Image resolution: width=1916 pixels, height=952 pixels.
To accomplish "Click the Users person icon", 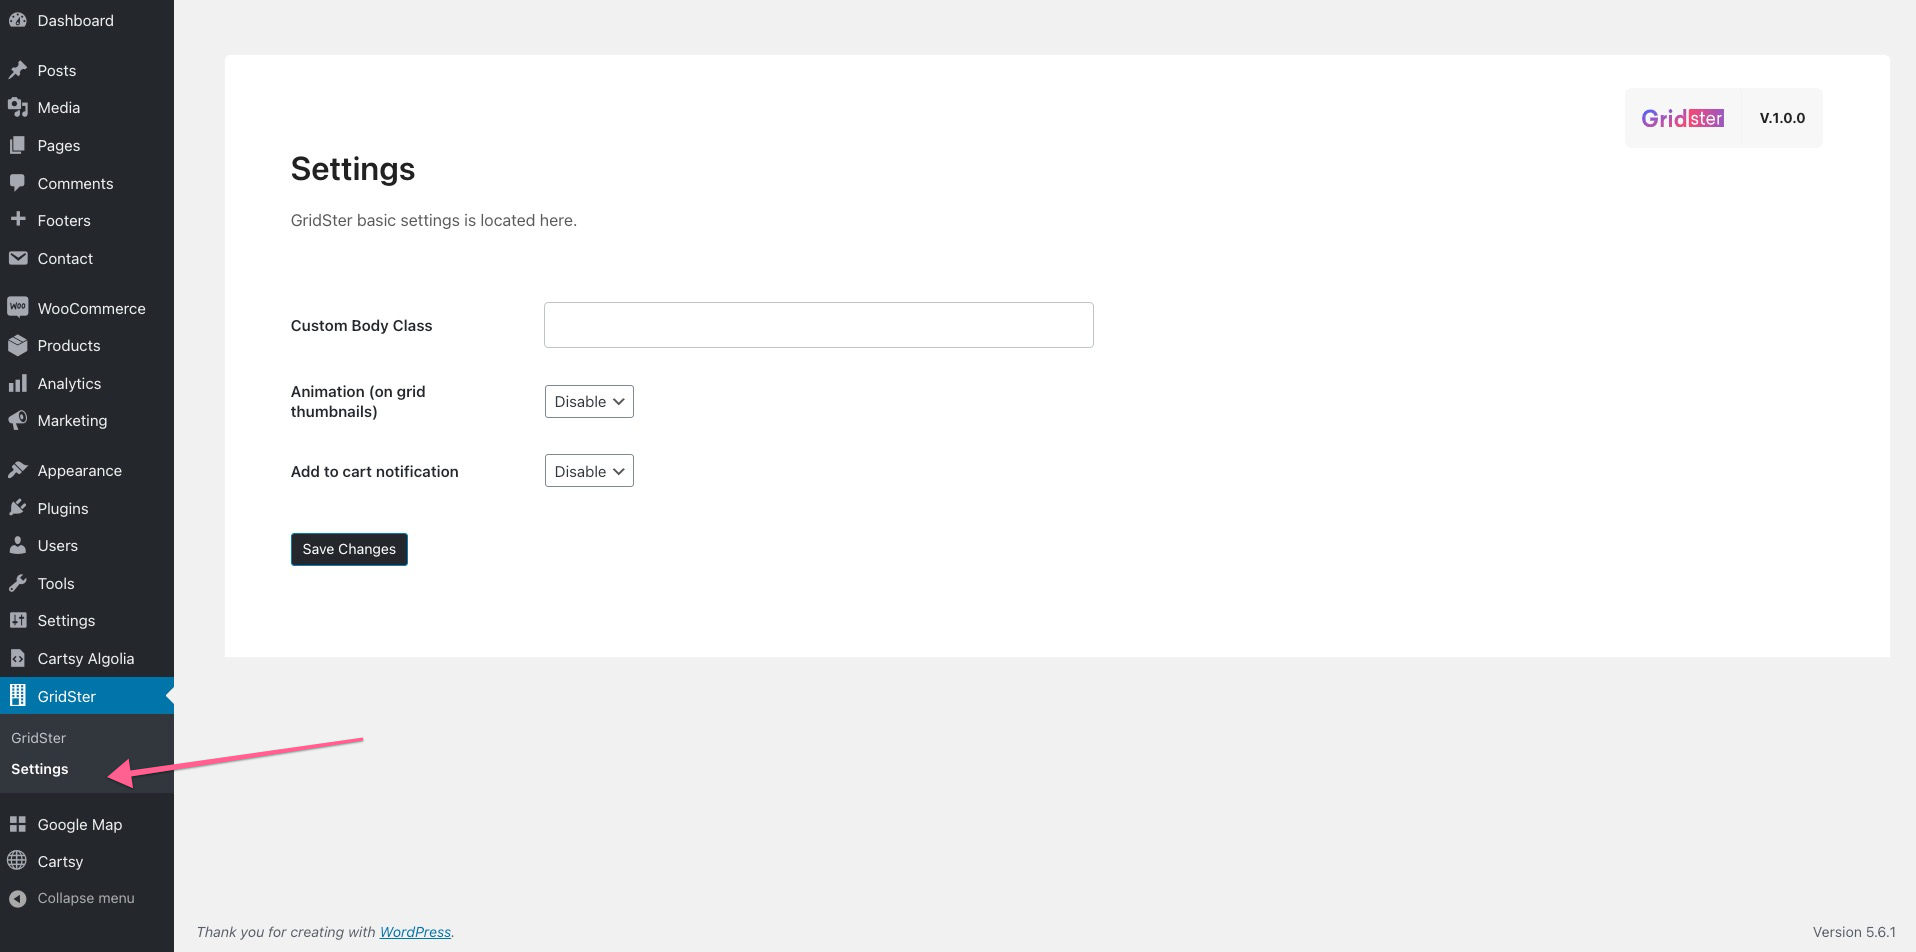I will pyautogui.click(x=17, y=545).
